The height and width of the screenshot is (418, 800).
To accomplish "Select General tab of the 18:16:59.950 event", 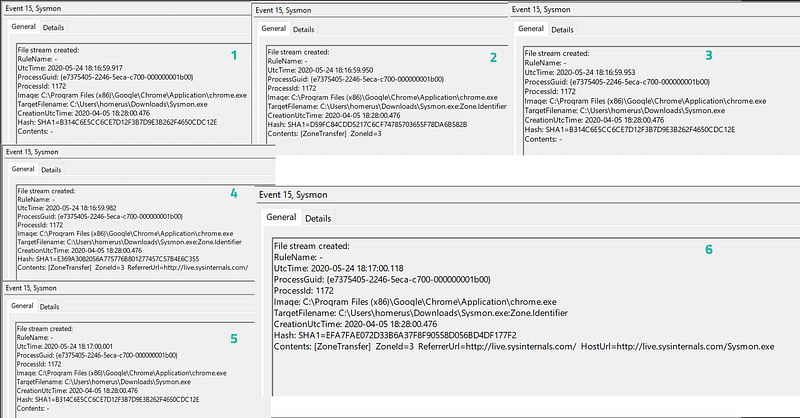I will [x=273, y=29].
